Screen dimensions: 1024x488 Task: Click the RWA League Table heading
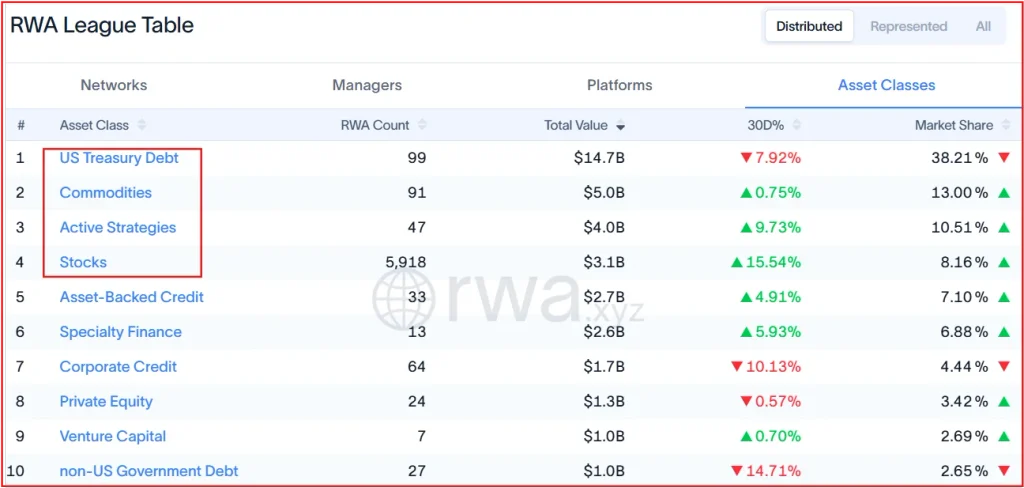point(102,25)
